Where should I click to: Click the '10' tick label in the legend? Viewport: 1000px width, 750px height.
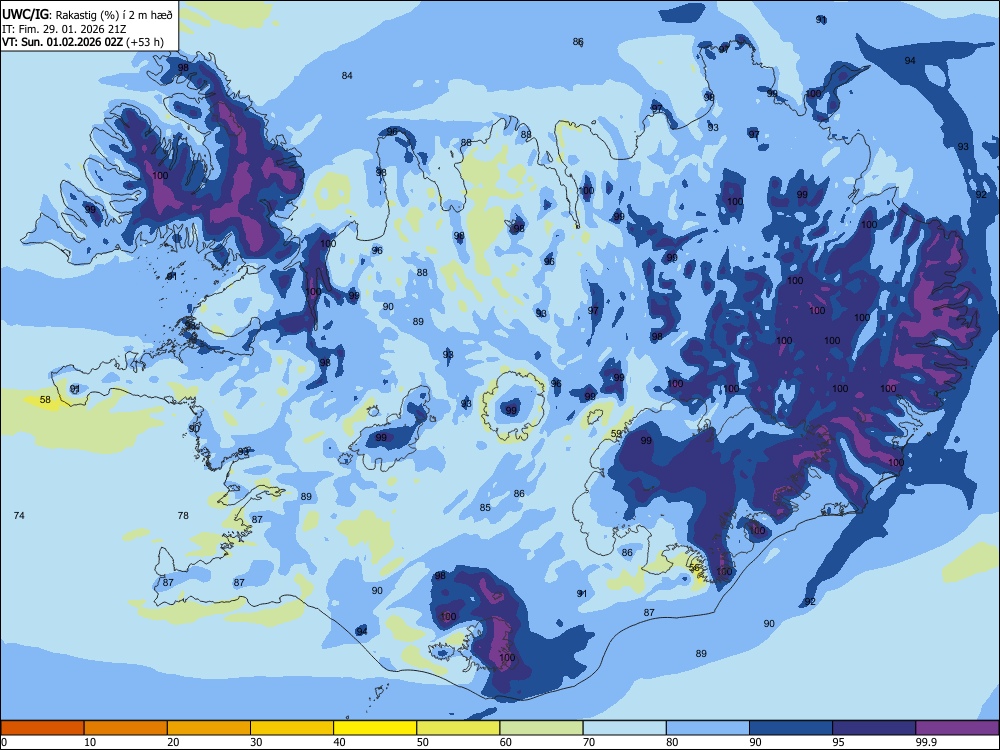[x=90, y=742]
